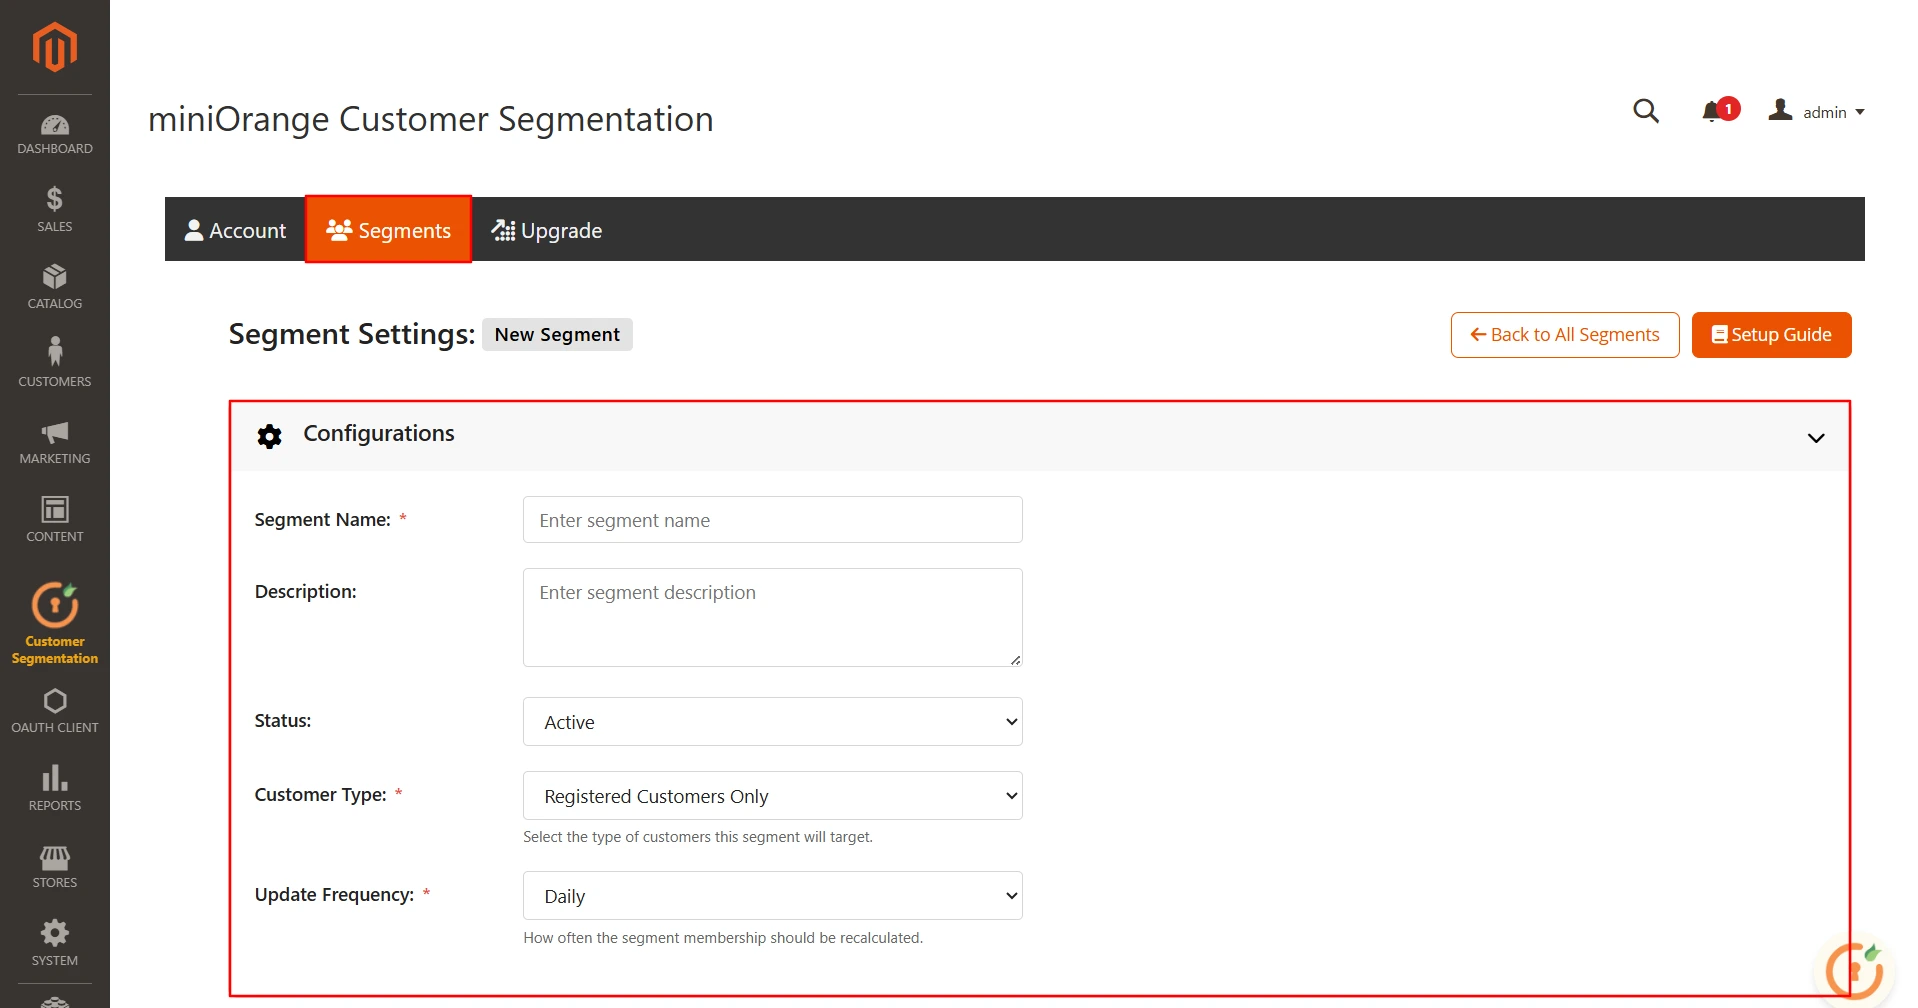Switch to the Account tab

click(x=235, y=230)
